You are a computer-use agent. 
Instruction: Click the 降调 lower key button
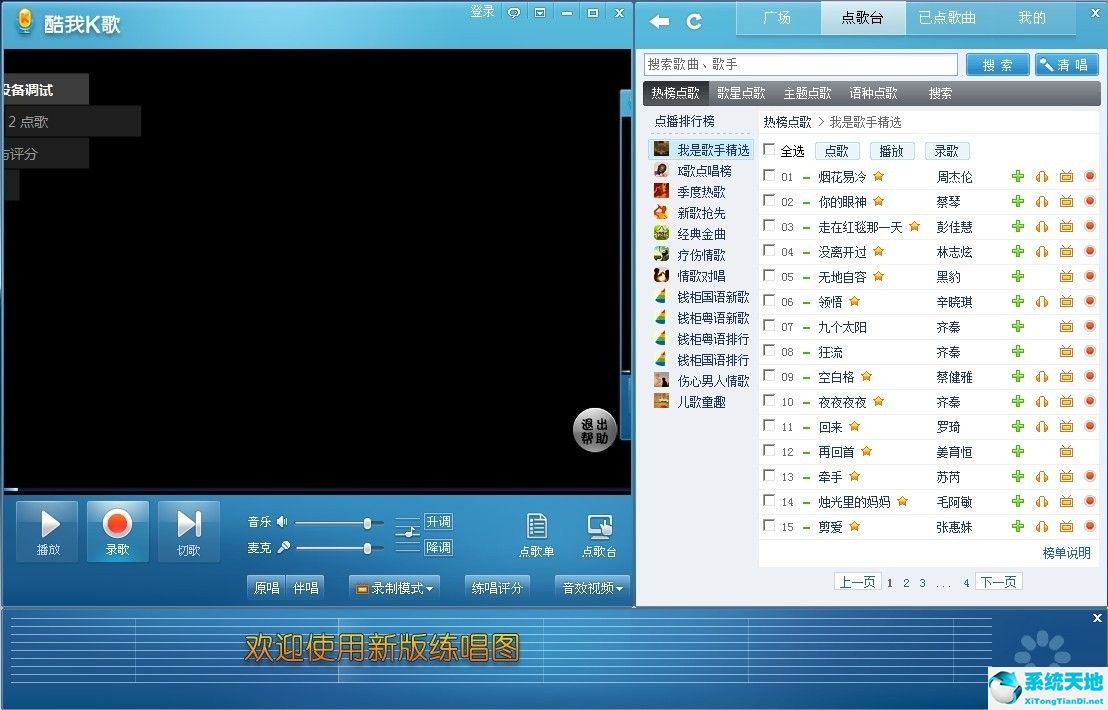(438, 547)
